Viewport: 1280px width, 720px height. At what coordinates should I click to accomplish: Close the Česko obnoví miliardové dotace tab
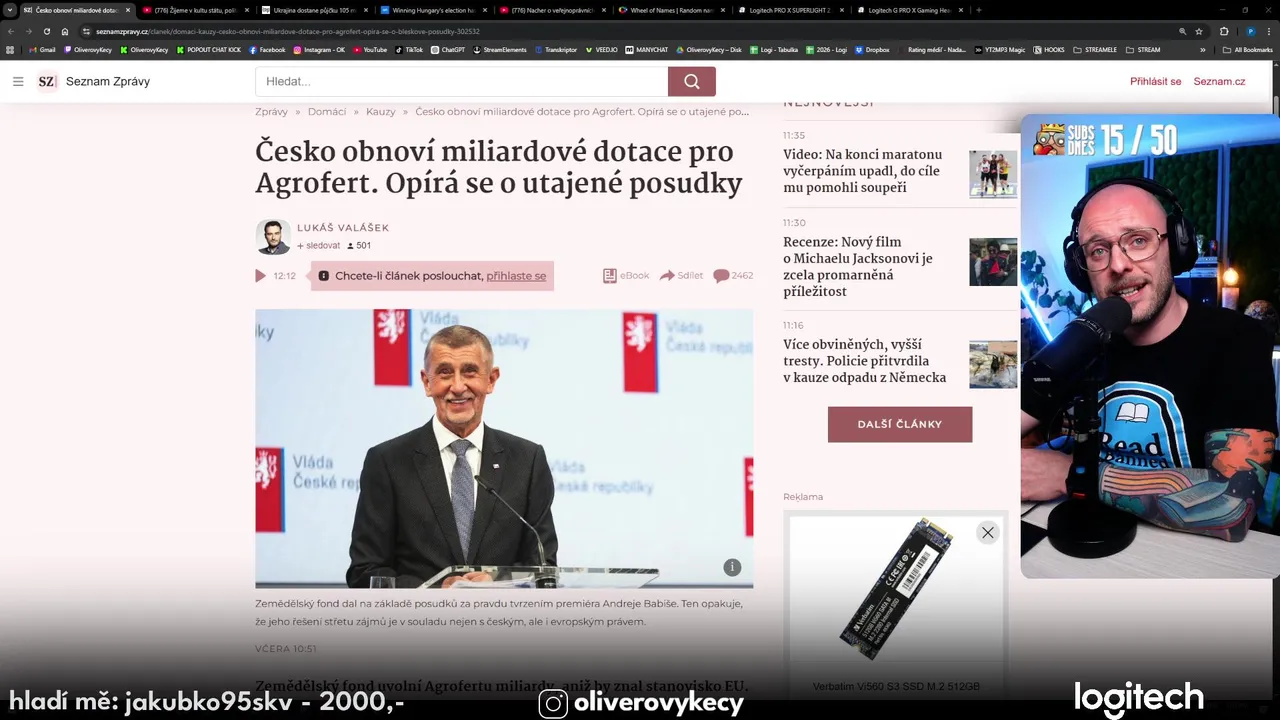[x=128, y=10]
